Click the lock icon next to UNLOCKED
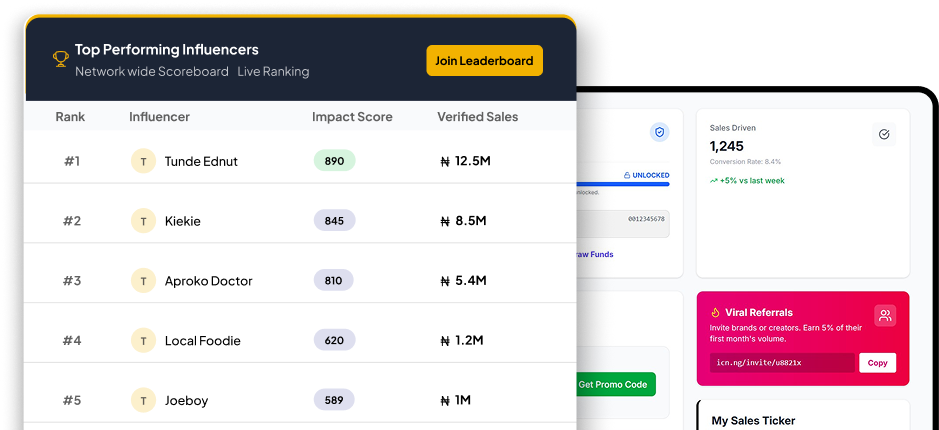 627,175
